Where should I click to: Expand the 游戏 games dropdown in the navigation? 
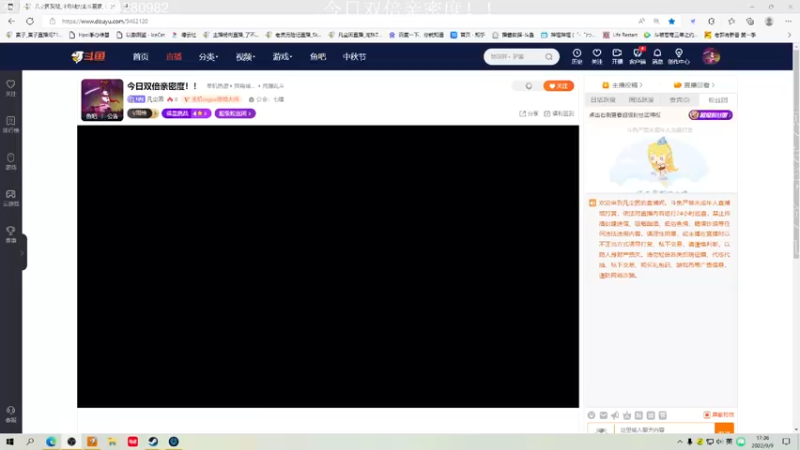(x=282, y=57)
